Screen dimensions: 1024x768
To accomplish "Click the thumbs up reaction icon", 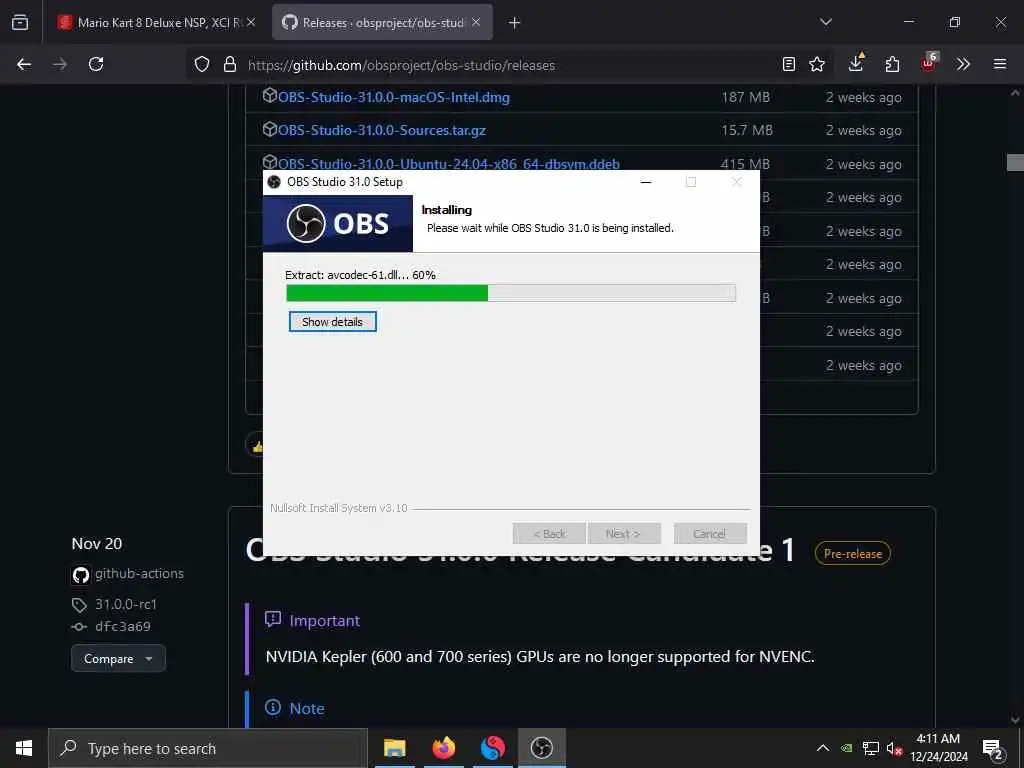I will pyautogui.click(x=257, y=446).
